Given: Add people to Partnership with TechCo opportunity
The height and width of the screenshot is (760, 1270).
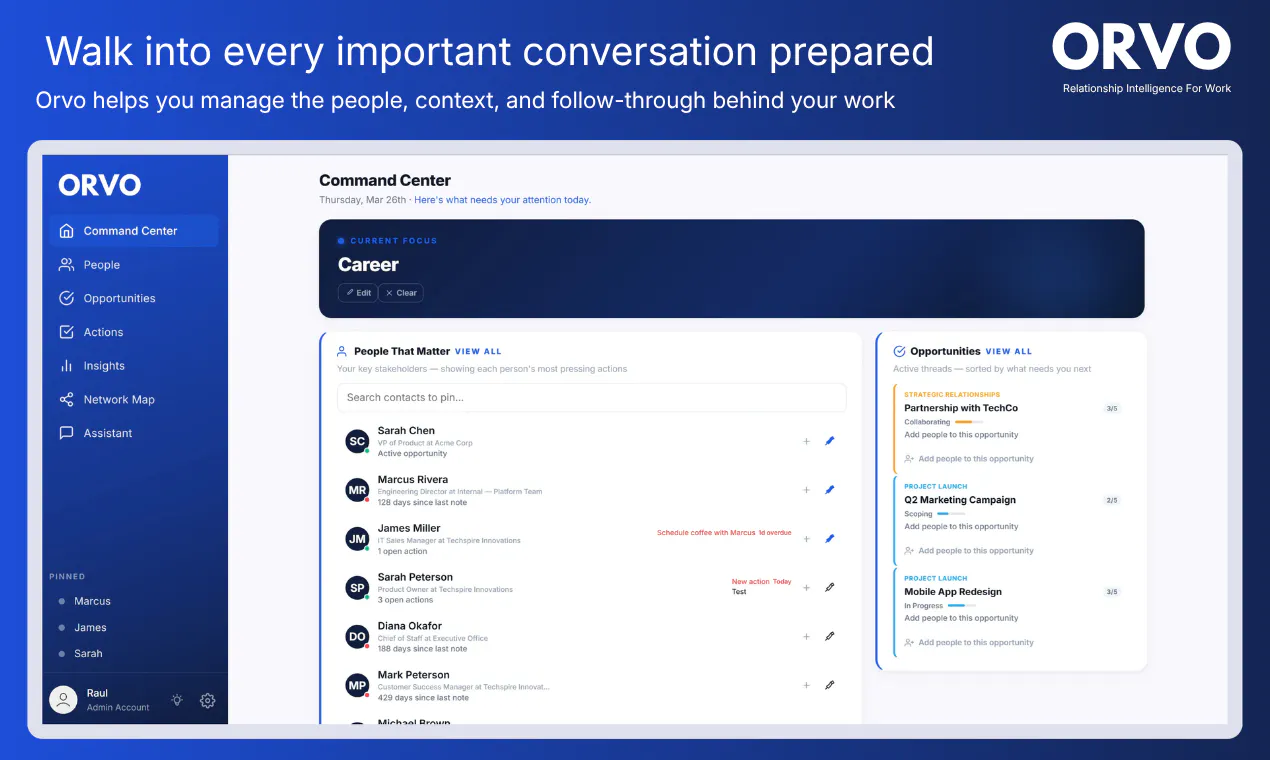Looking at the screenshot, I should click(x=969, y=459).
